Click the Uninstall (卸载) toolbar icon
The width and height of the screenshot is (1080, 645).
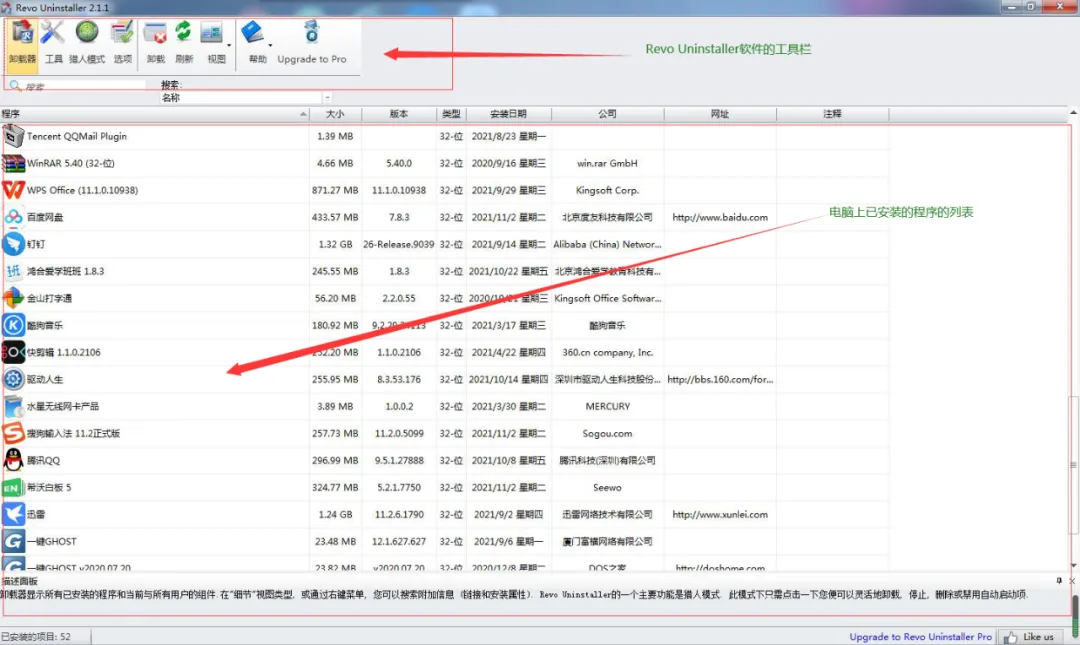155,35
